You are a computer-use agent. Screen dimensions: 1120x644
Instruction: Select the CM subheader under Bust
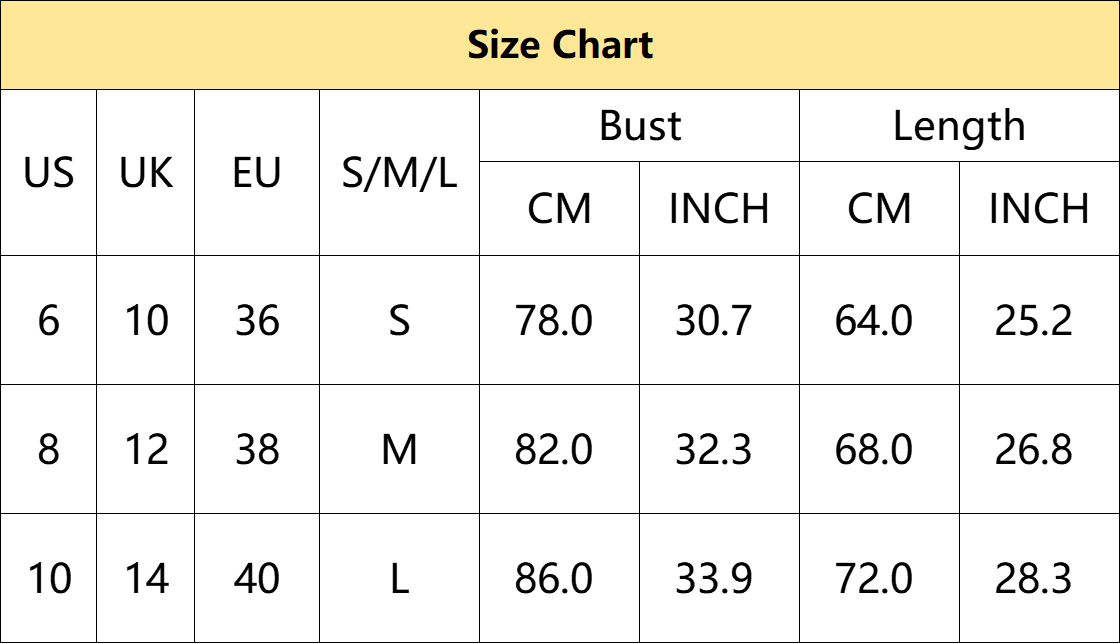[x=559, y=208]
